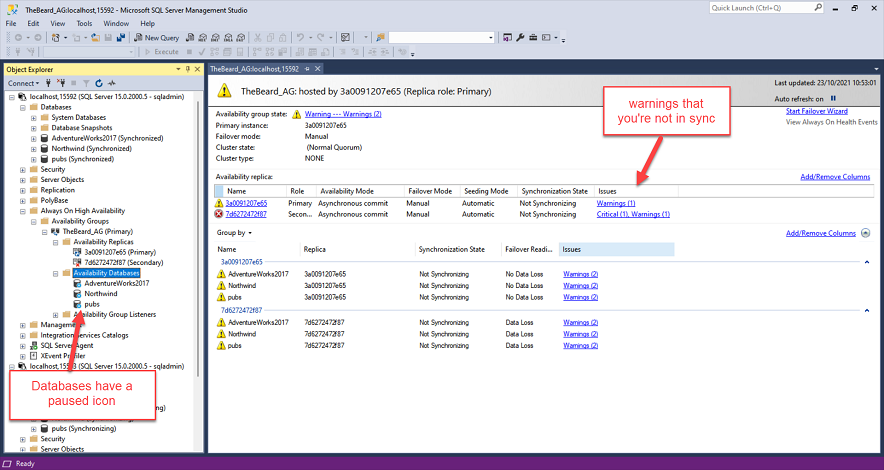Screen dimensions: 884x470
Task: Click the Cut scissors icon in toolbar
Action: [x=257, y=38]
